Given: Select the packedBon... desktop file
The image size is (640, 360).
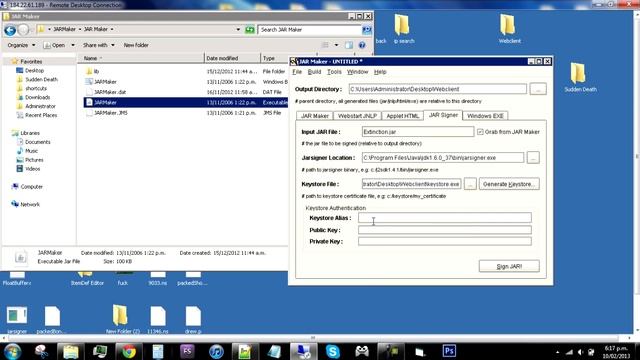Looking at the screenshot, I should (x=51, y=320).
